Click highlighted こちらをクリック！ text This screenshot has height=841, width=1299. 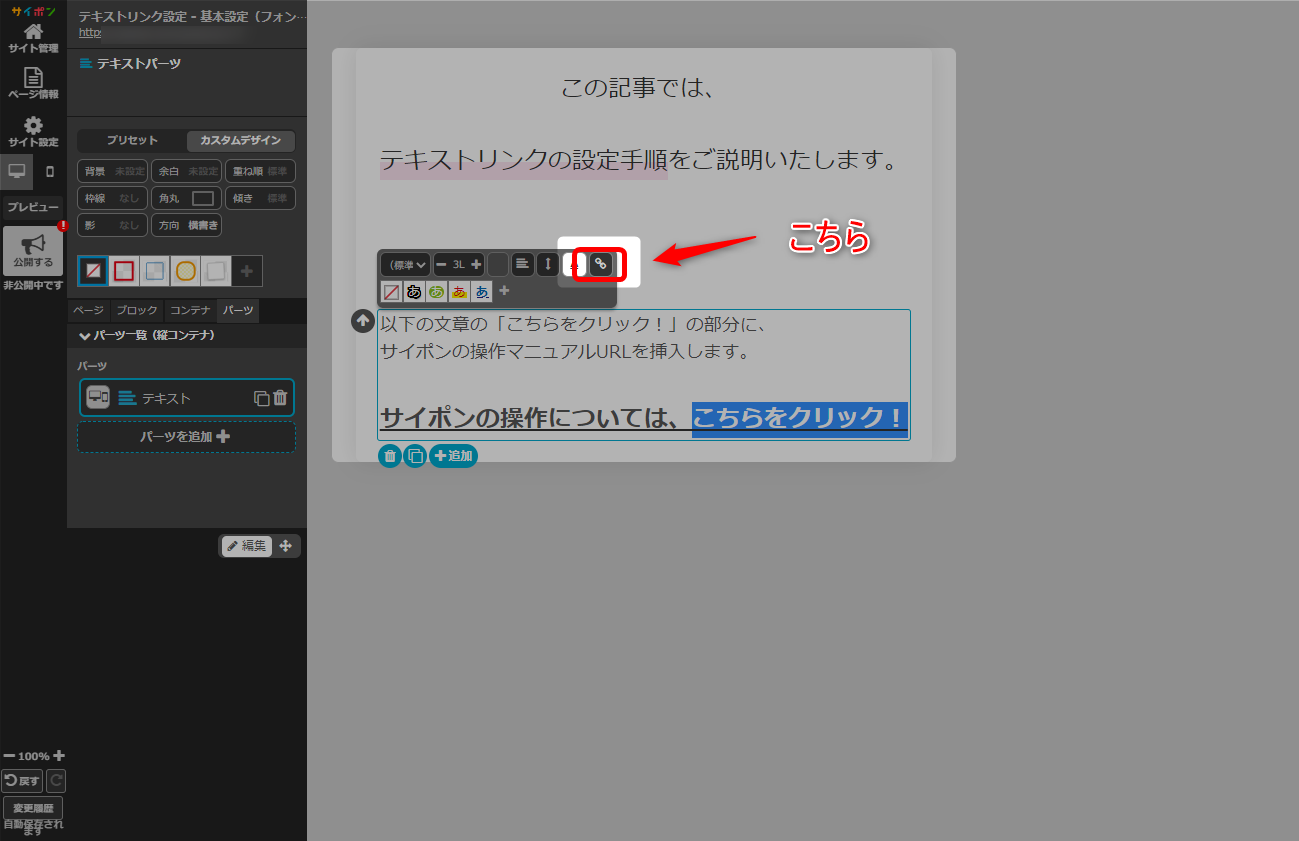[799, 418]
